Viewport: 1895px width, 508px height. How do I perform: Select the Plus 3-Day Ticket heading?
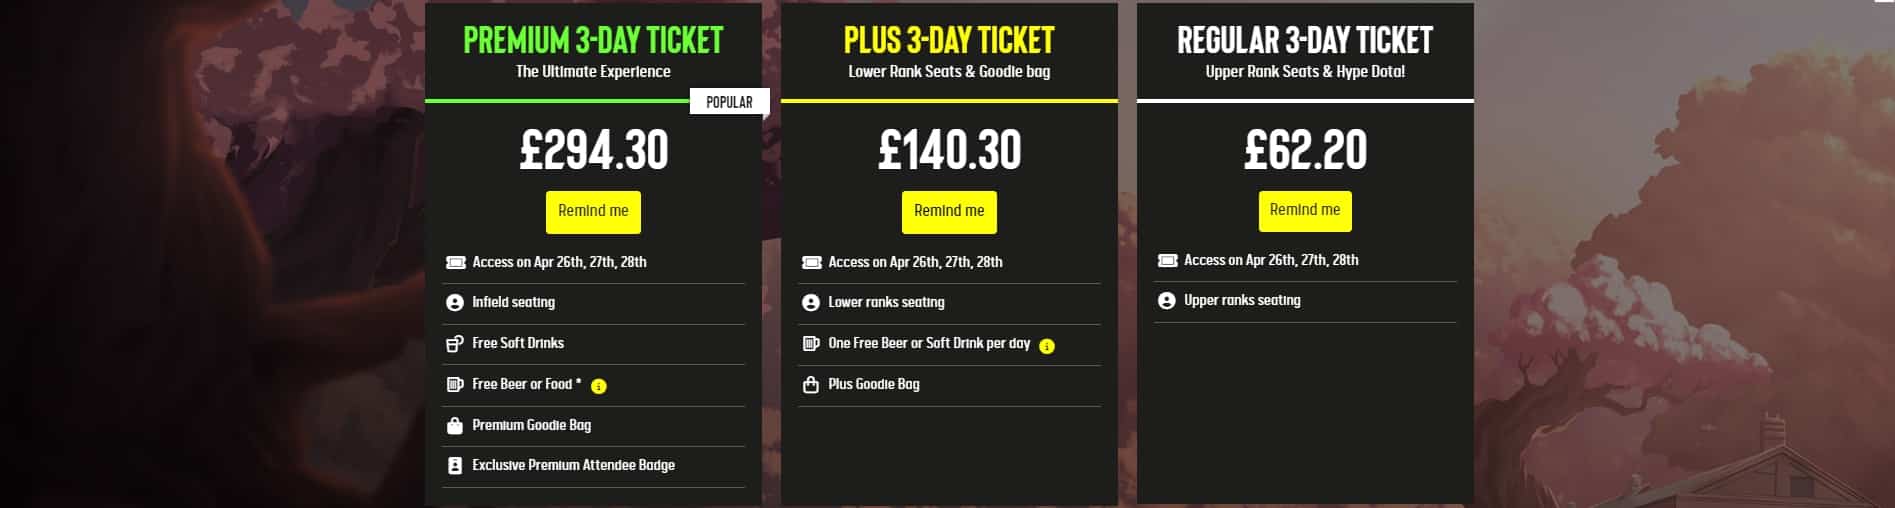pos(949,40)
